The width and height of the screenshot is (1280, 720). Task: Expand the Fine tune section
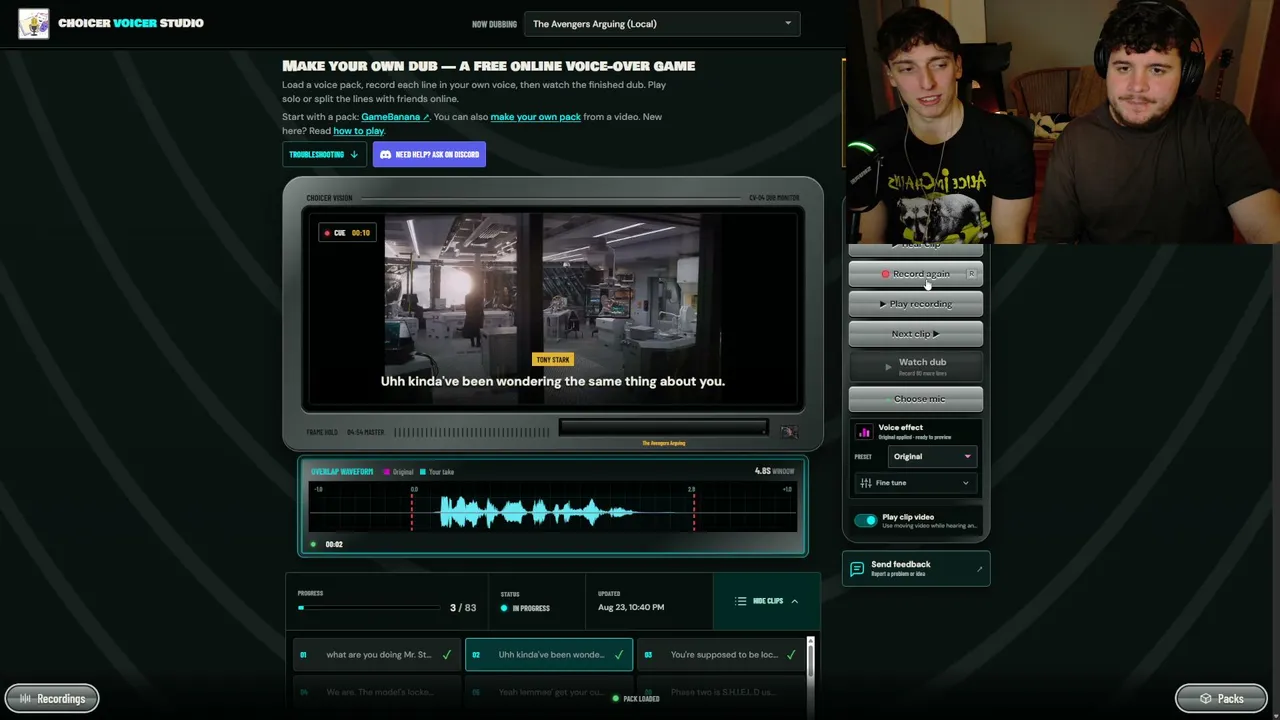point(915,483)
